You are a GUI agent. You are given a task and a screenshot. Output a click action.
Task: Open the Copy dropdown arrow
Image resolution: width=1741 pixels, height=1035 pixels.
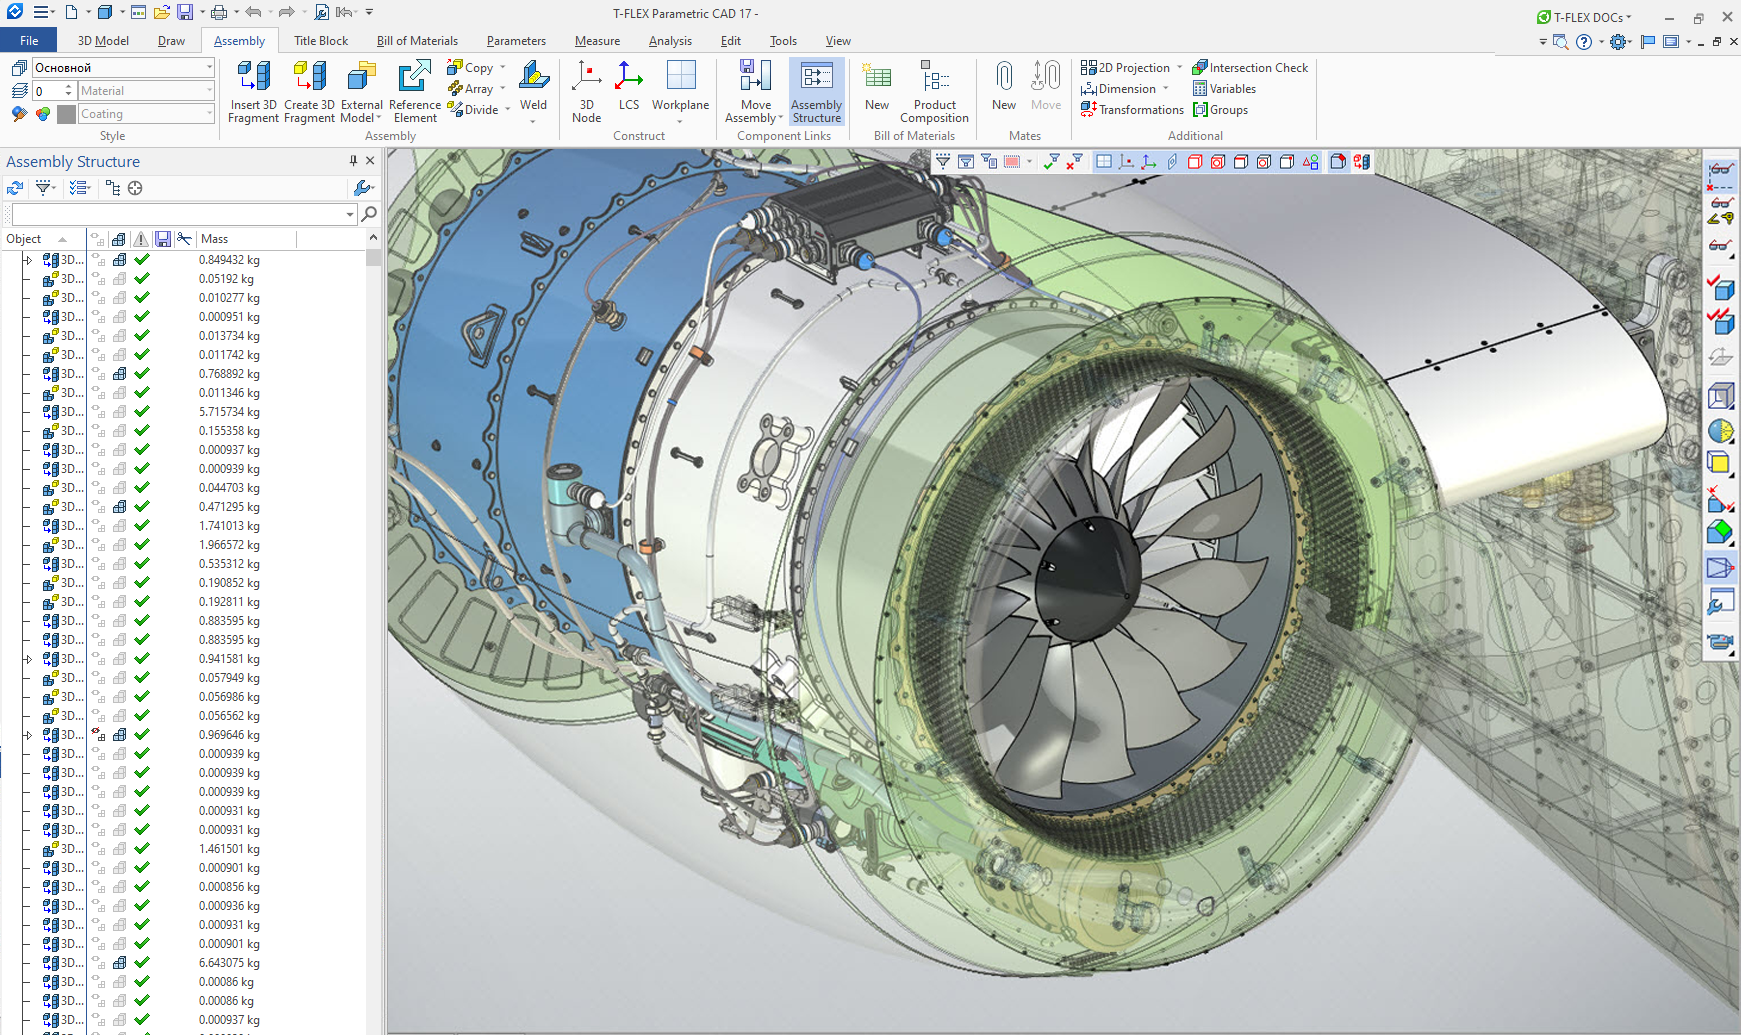(x=503, y=68)
